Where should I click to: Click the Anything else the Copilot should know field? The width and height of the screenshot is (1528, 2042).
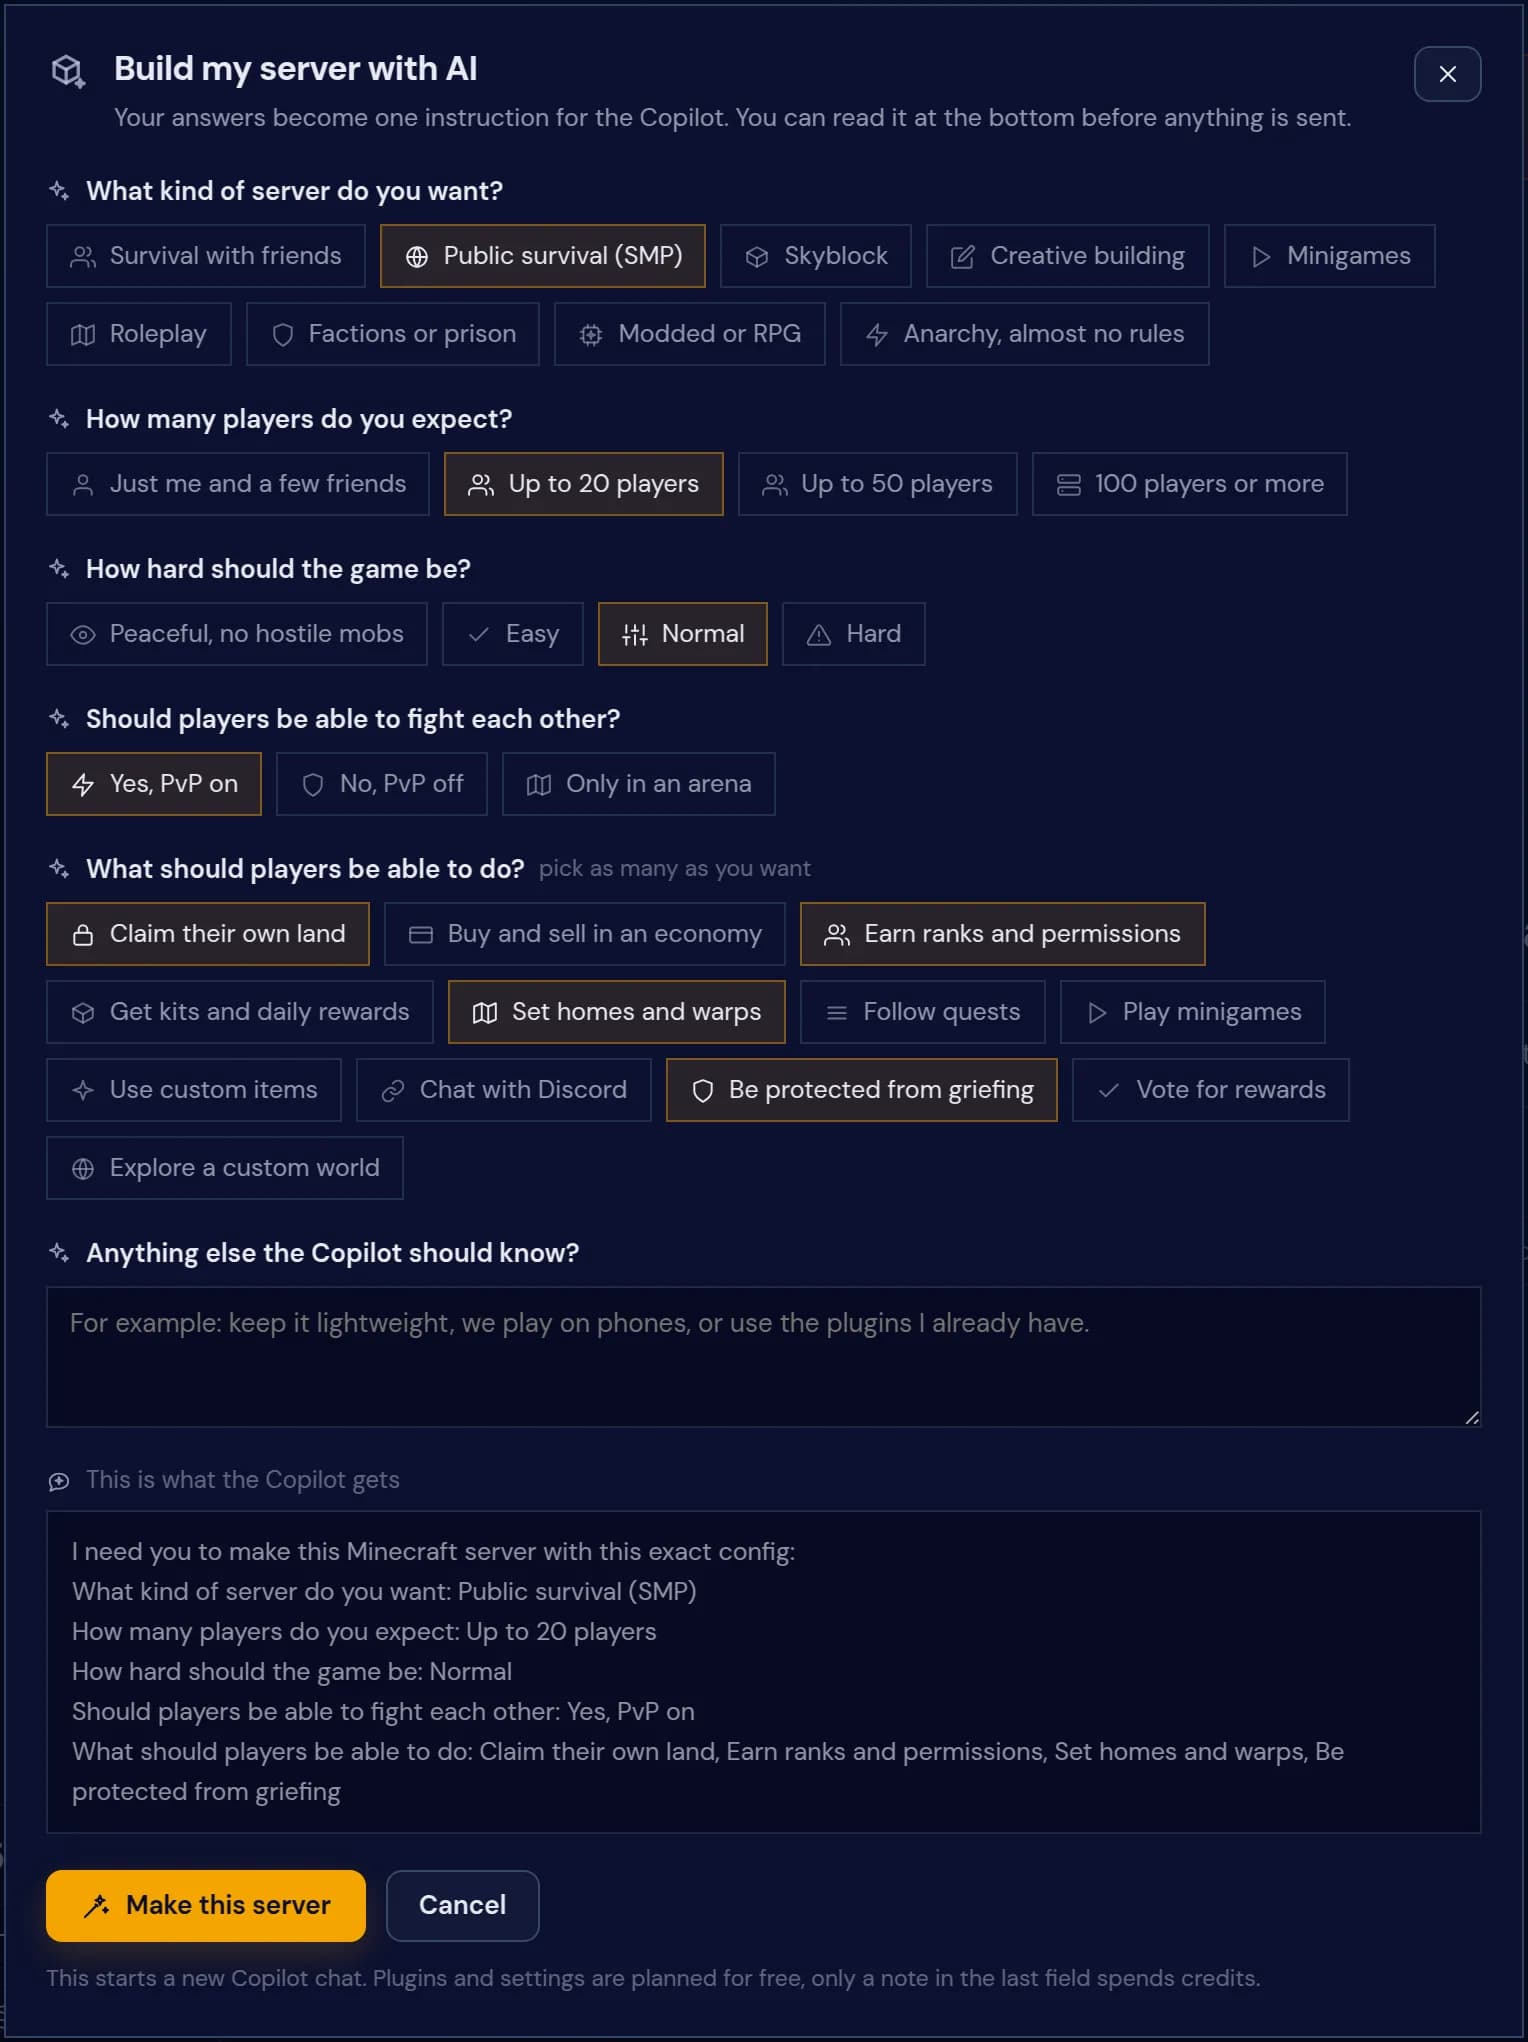[x=764, y=1357]
